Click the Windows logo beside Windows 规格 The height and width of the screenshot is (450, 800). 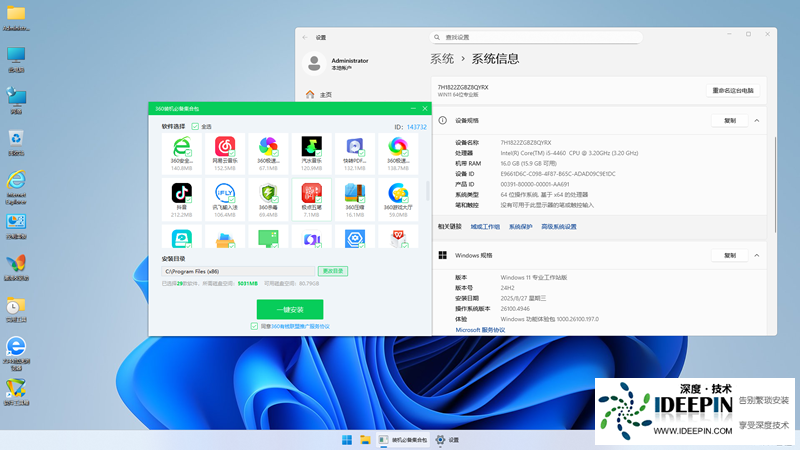click(x=442, y=255)
